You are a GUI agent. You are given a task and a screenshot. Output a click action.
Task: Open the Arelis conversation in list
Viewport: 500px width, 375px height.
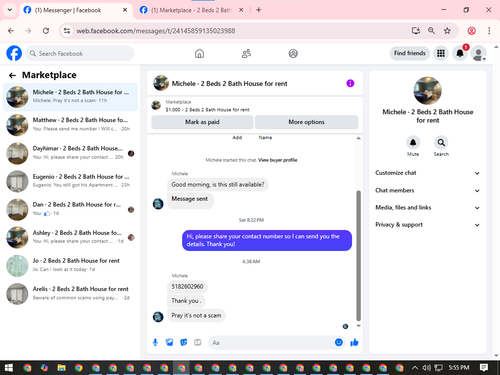[x=70, y=294]
